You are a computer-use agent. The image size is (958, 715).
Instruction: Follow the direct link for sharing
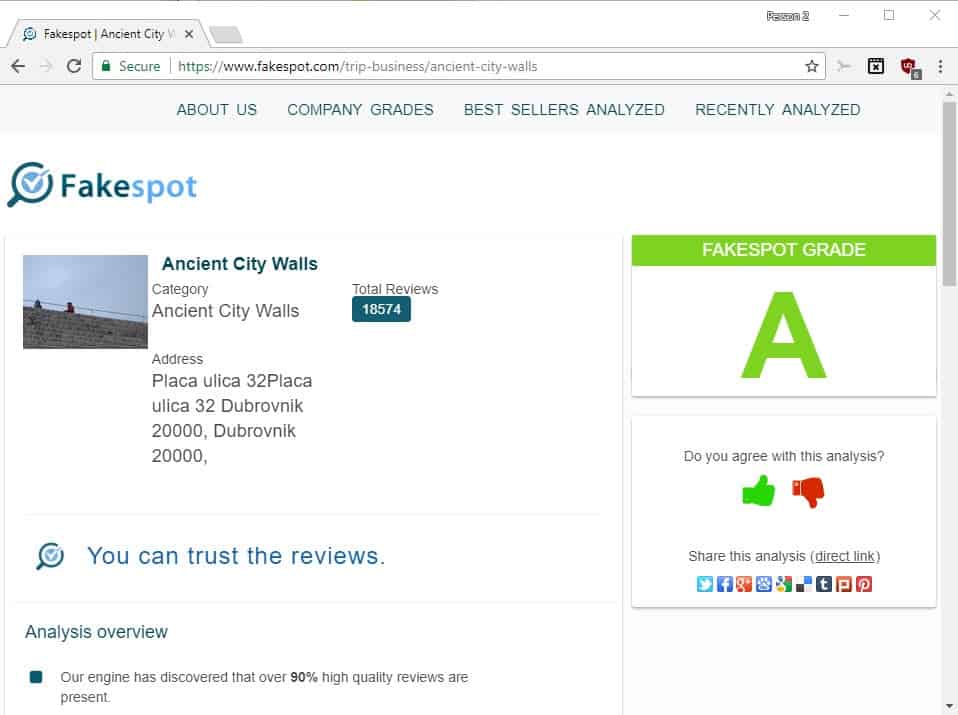click(x=845, y=556)
